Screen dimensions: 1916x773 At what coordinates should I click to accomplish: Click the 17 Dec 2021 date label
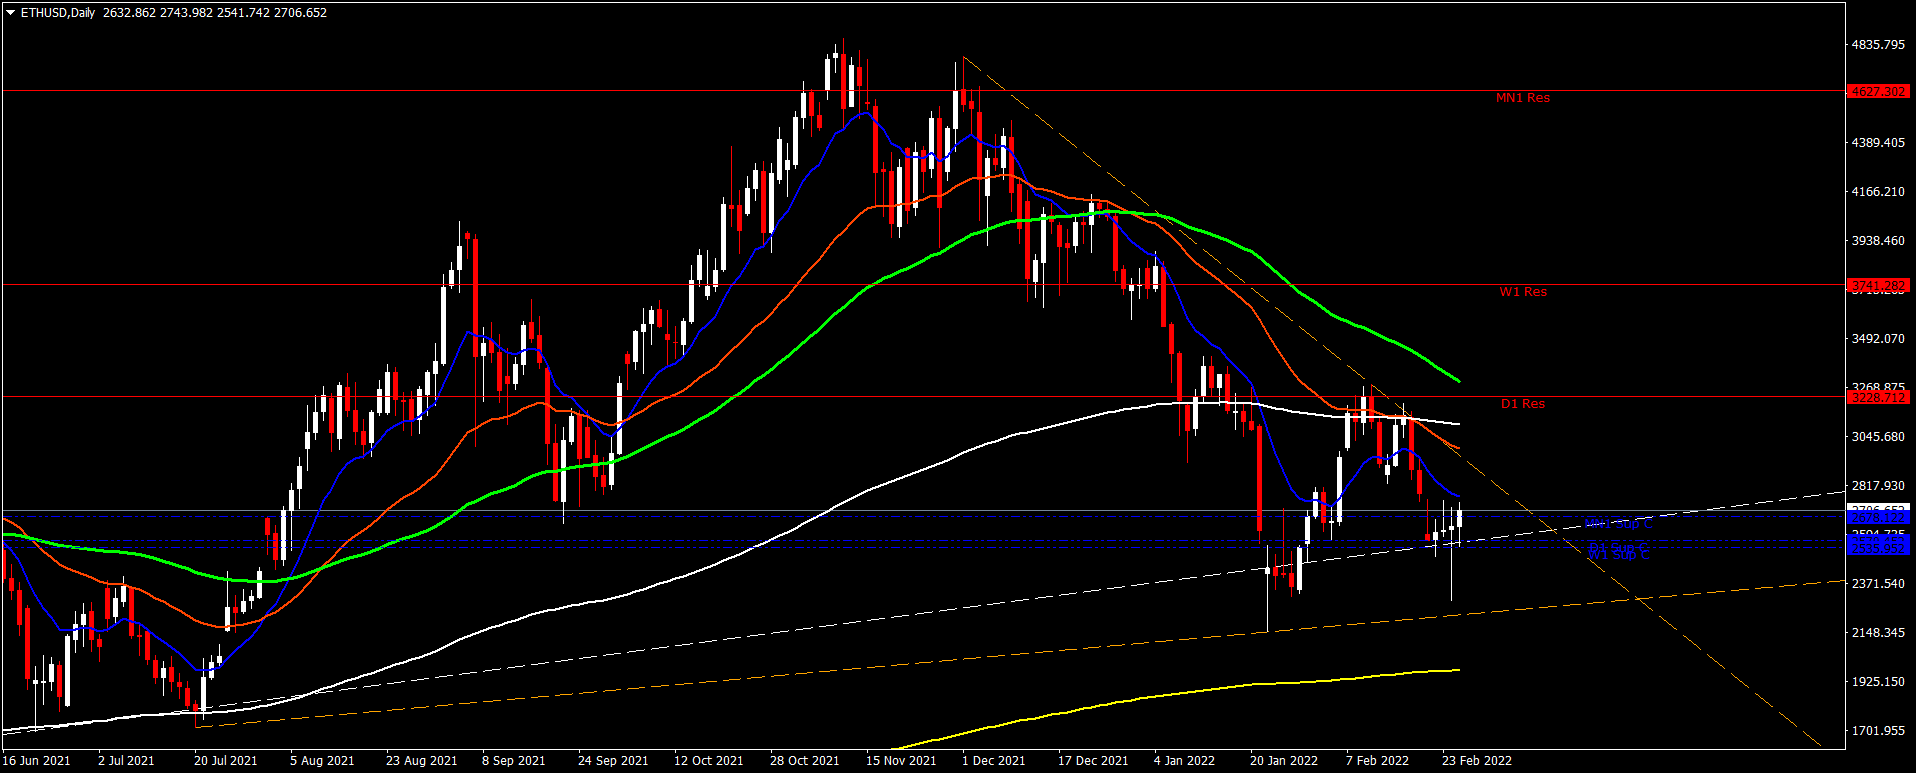coord(1093,761)
